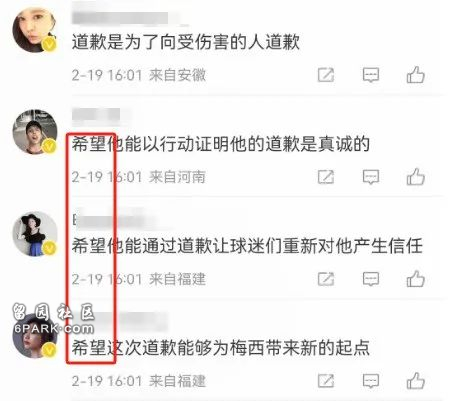The image size is (465, 401).
Task: Open avatar of woman in black hat
Action: [x=35, y=234]
